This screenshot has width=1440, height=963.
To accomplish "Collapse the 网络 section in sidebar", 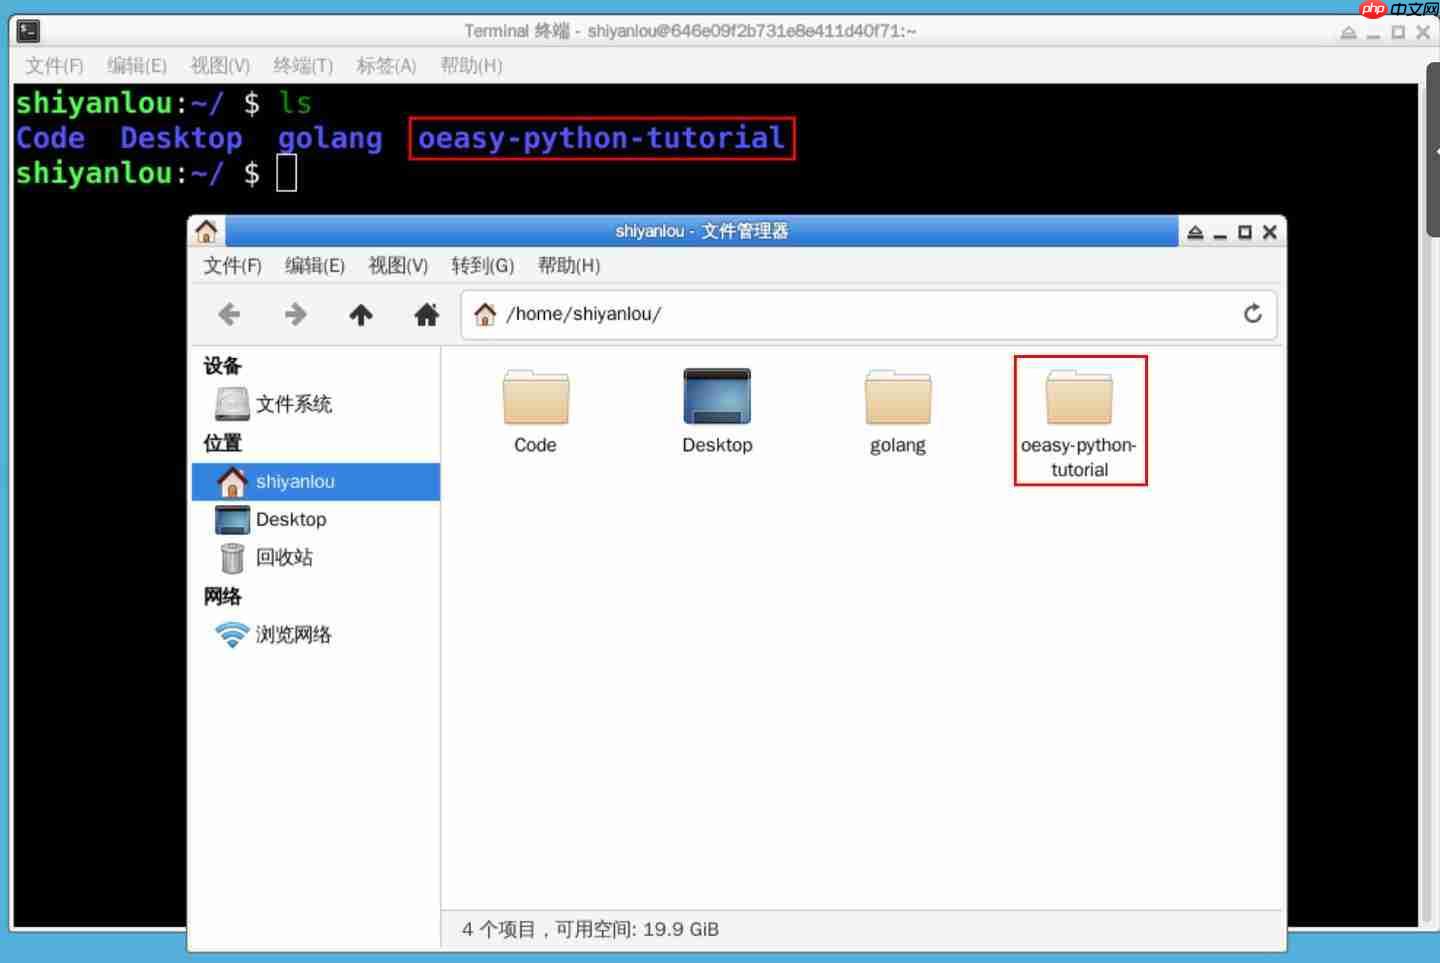I will coord(221,596).
